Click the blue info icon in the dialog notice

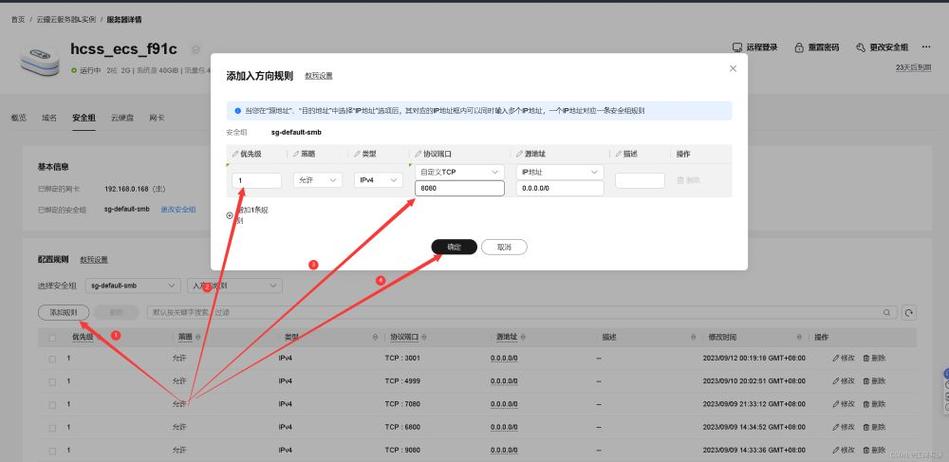(238, 111)
